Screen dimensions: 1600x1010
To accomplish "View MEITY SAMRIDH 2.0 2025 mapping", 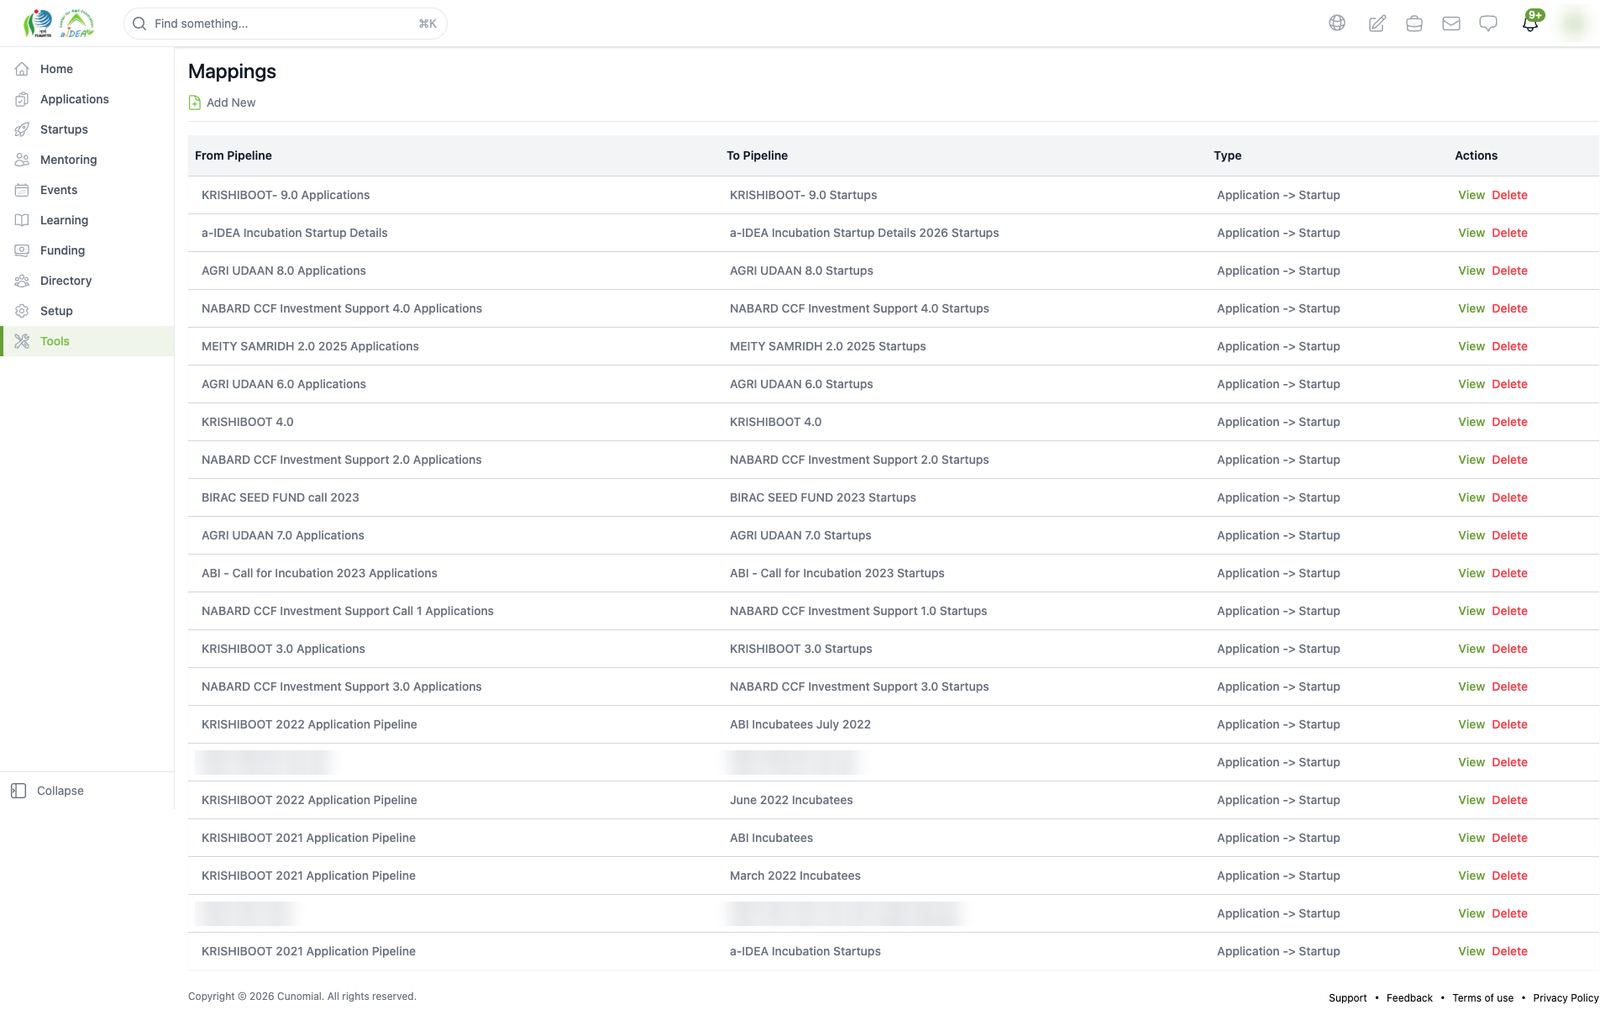I will pos(1471,346).
